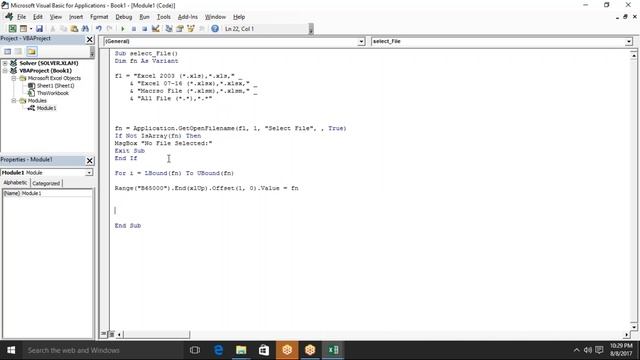Click the code pane scroll down arrow
The height and width of the screenshot is (360, 640).
click(x=633, y=327)
